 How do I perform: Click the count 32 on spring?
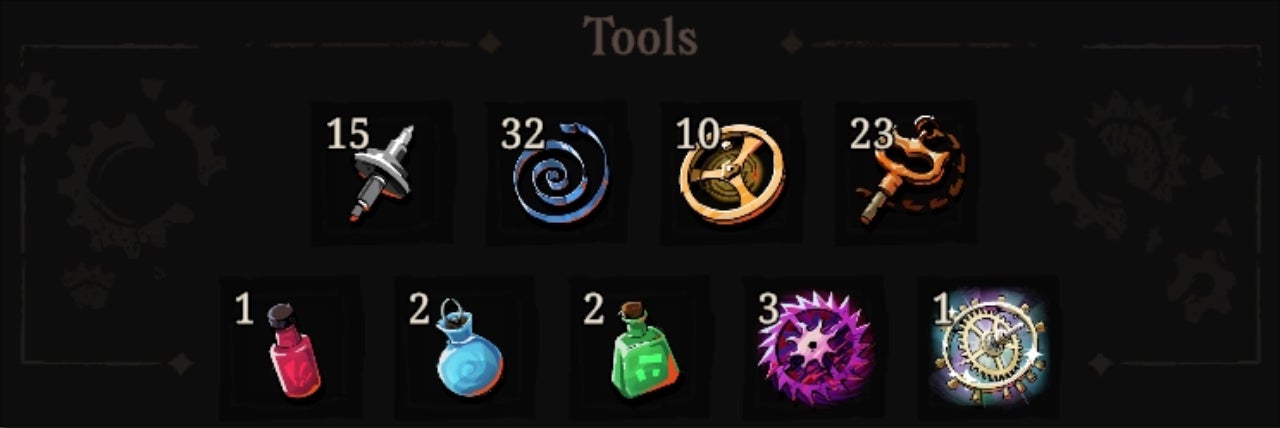pyautogui.click(x=523, y=133)
